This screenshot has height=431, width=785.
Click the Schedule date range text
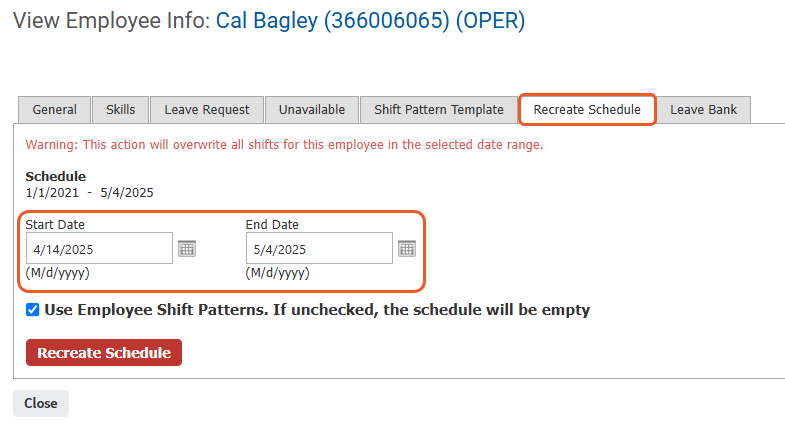[90, 193]
